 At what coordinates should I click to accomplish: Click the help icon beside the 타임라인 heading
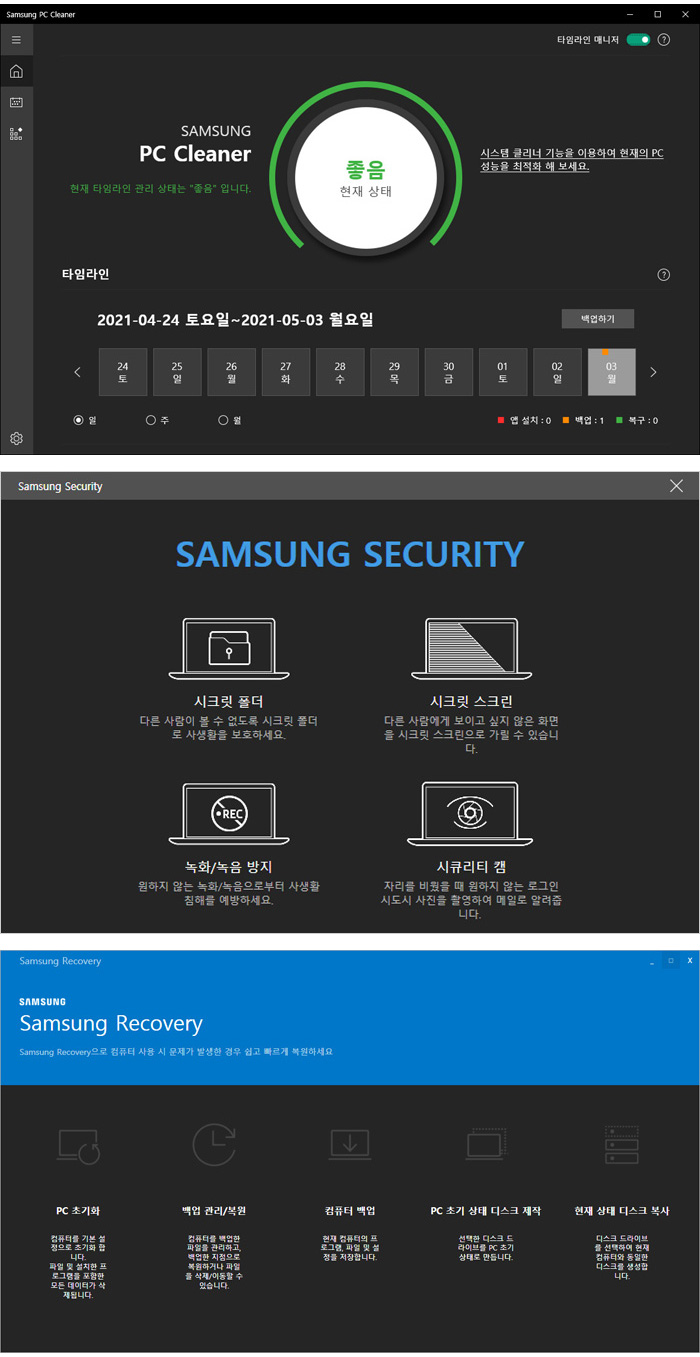[664, 274]
